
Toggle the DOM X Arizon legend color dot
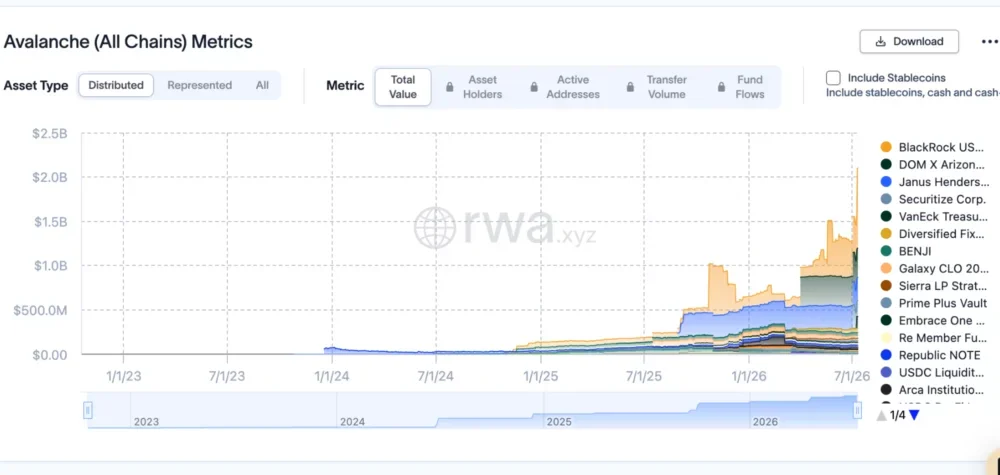click(886, 164)
